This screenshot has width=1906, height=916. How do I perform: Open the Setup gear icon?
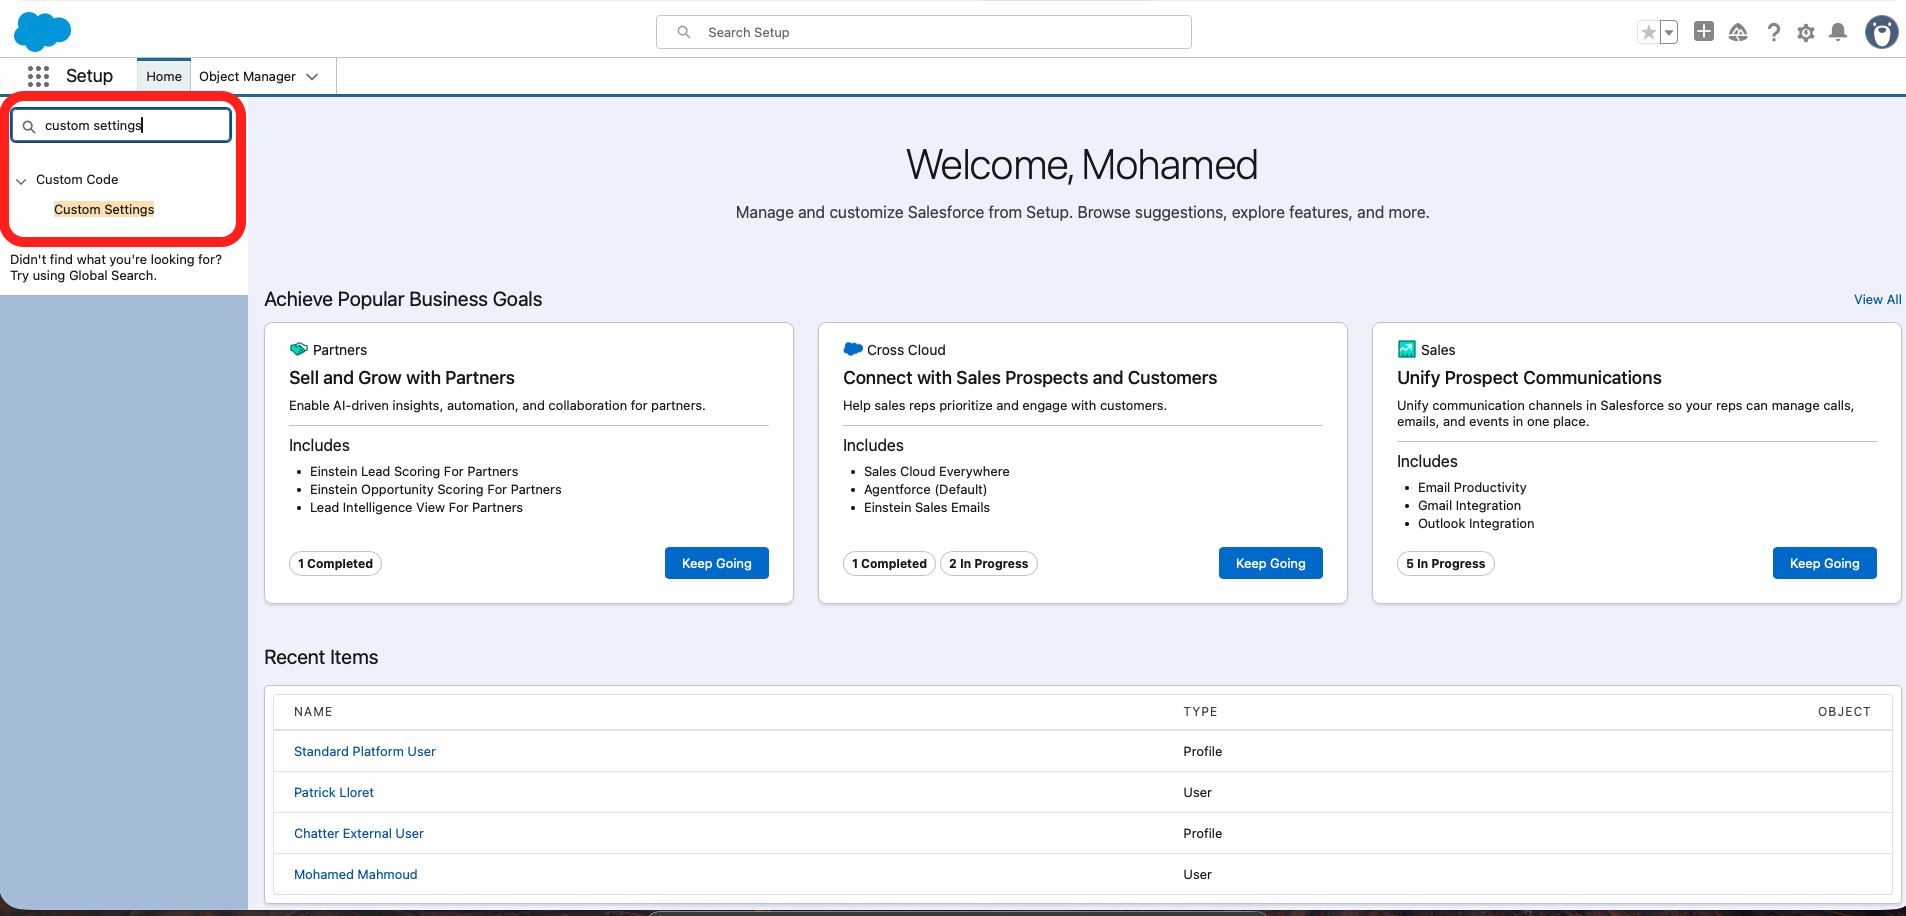pyautogui.click(x=1806, y=33)
